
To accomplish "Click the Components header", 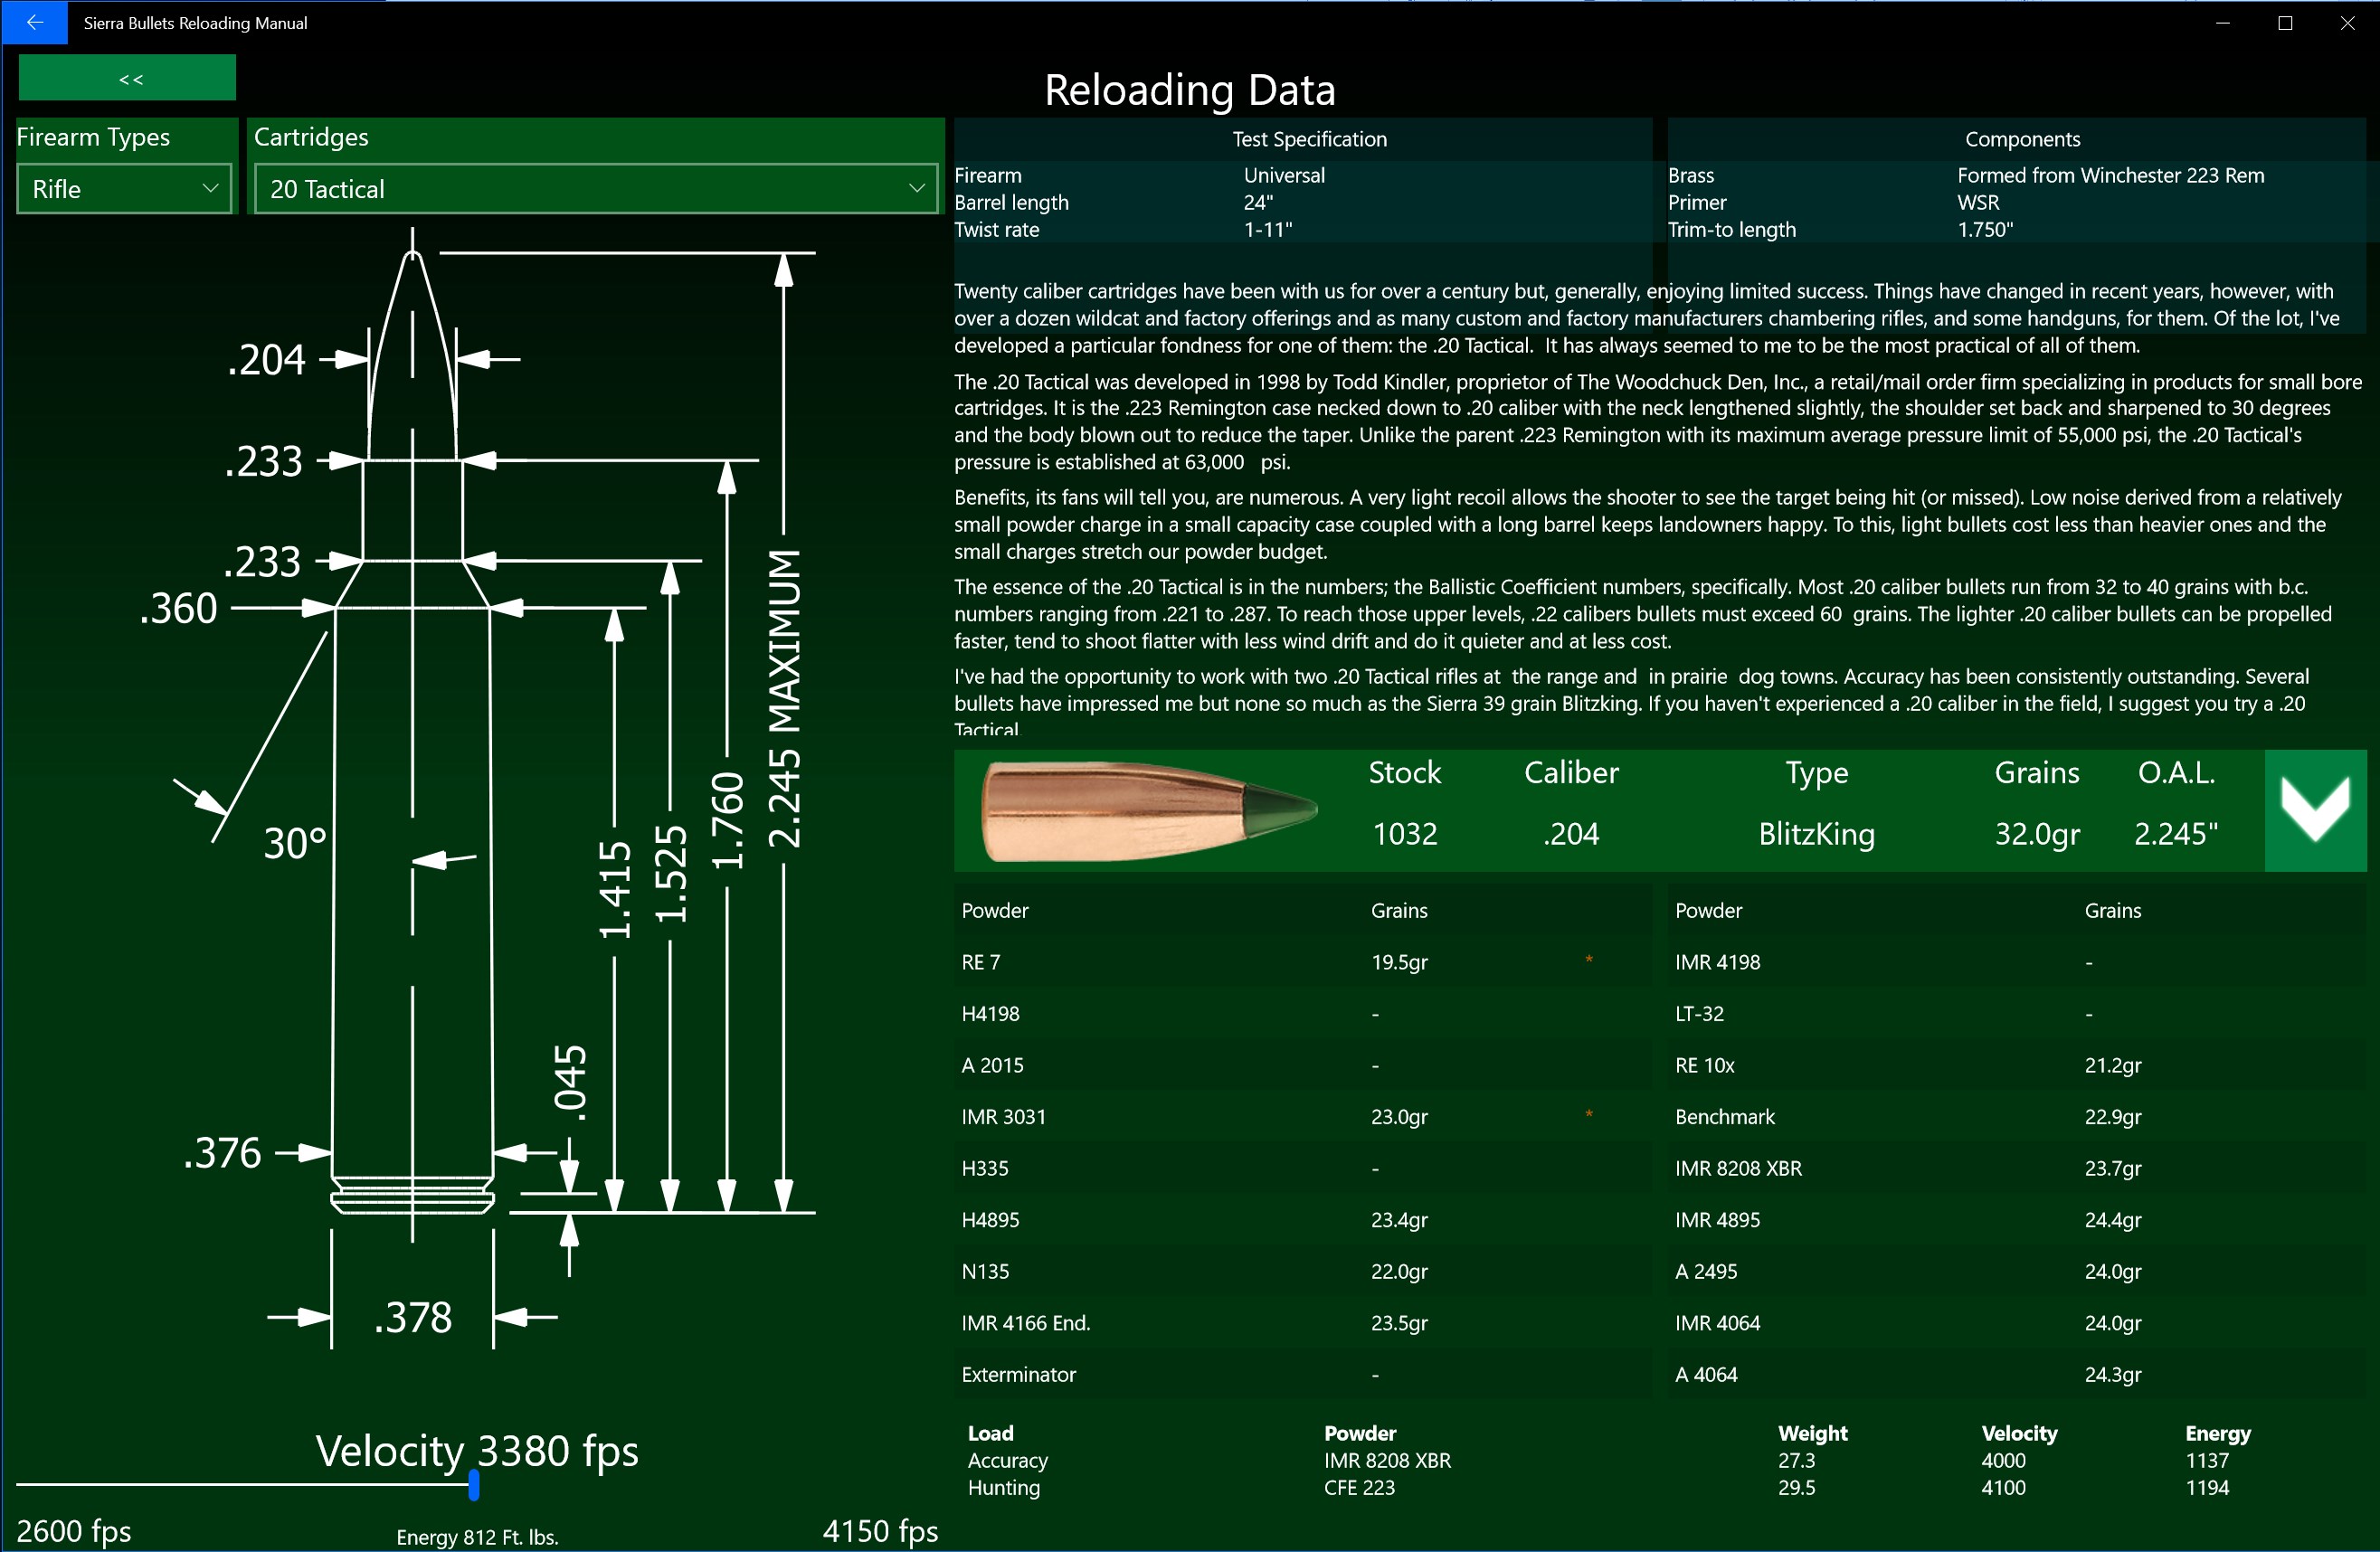I will click(2022, 139).
